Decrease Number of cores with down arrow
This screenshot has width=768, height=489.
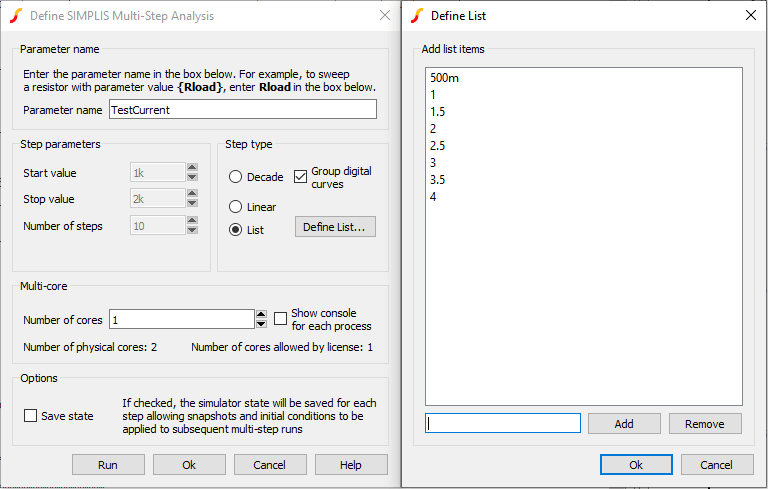(262, 323)
